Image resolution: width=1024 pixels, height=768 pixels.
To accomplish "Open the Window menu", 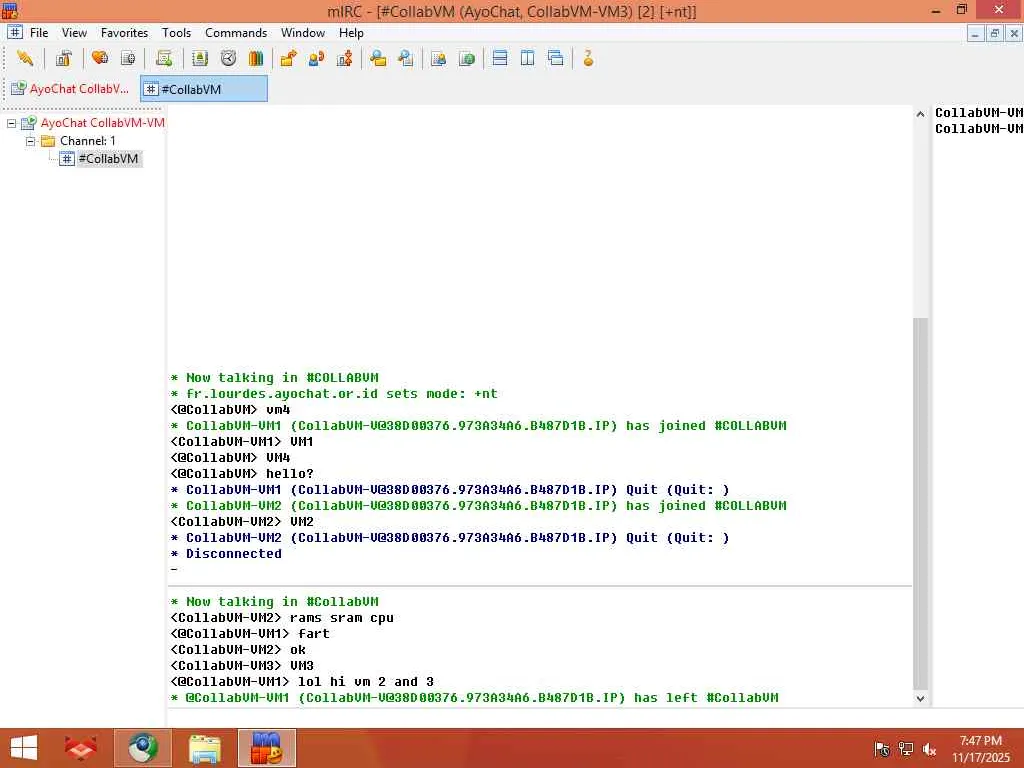I will 302,33.
